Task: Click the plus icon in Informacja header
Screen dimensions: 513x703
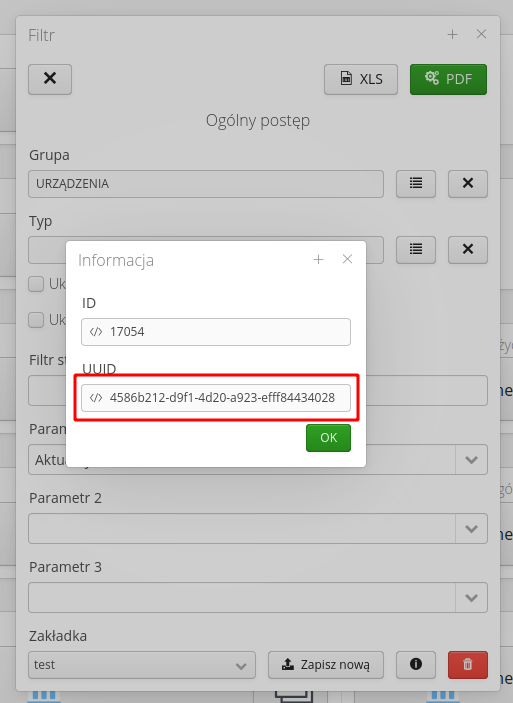Action: [318, 259]
